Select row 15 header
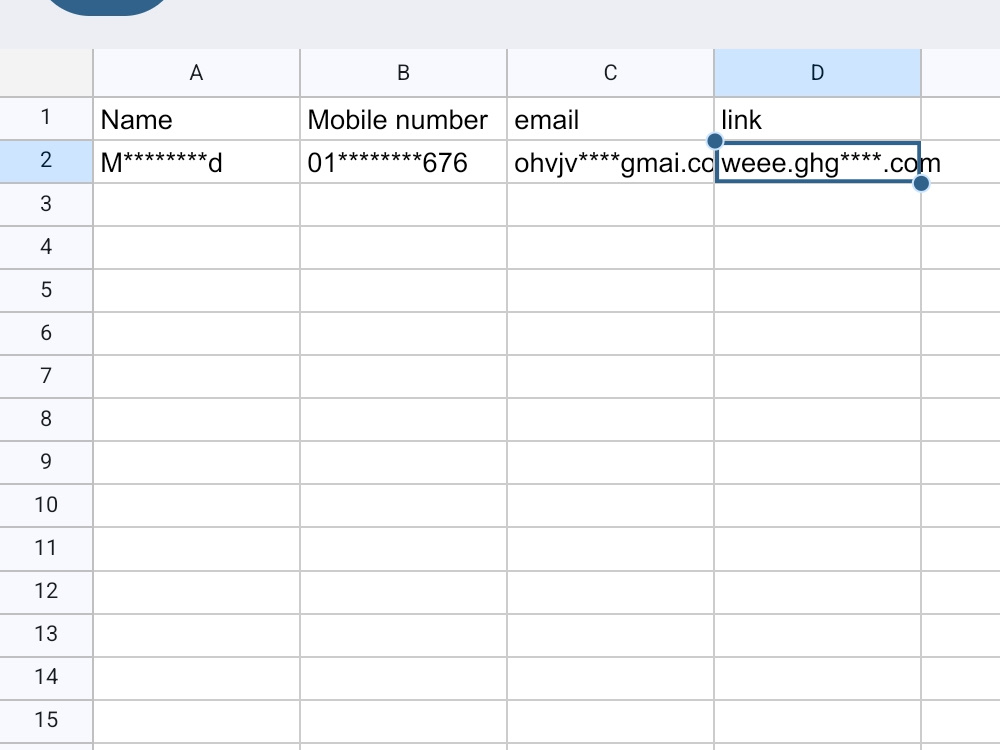Viewport: 1000px width, 750px height. tap(46, 720)
